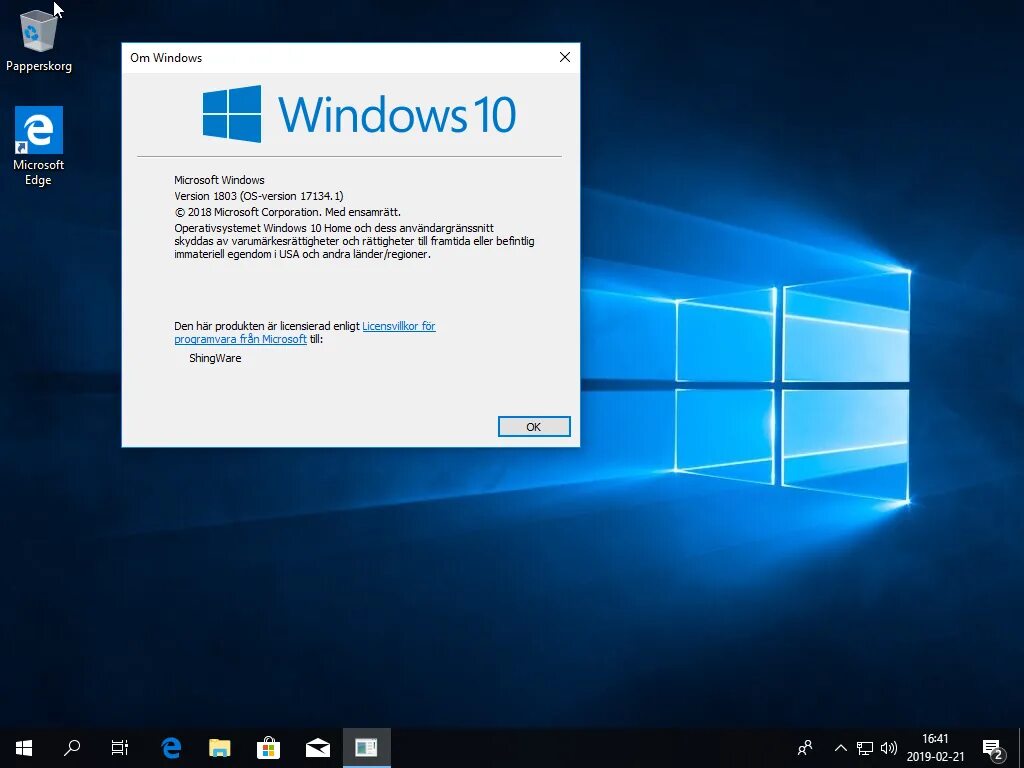This screenshot has width=1024, height=768.
Task: Open the volume speaker tray icon
Action: [x=888, y=748]
